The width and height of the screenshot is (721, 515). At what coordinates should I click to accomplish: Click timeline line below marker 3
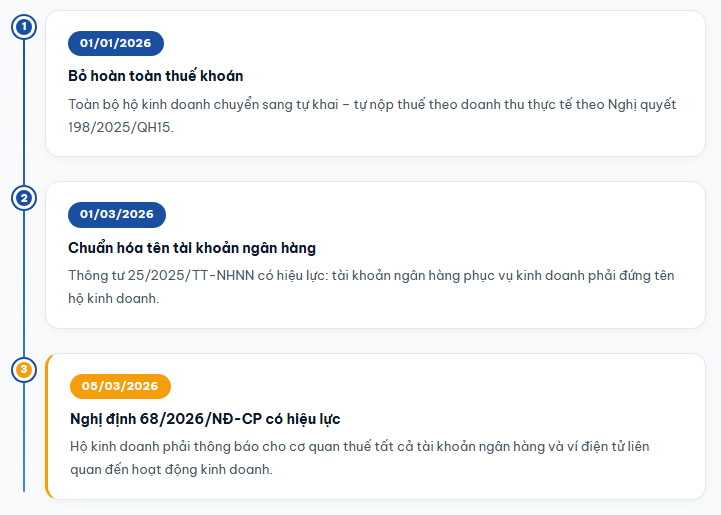pyautogui.click(x=24, y=440)
